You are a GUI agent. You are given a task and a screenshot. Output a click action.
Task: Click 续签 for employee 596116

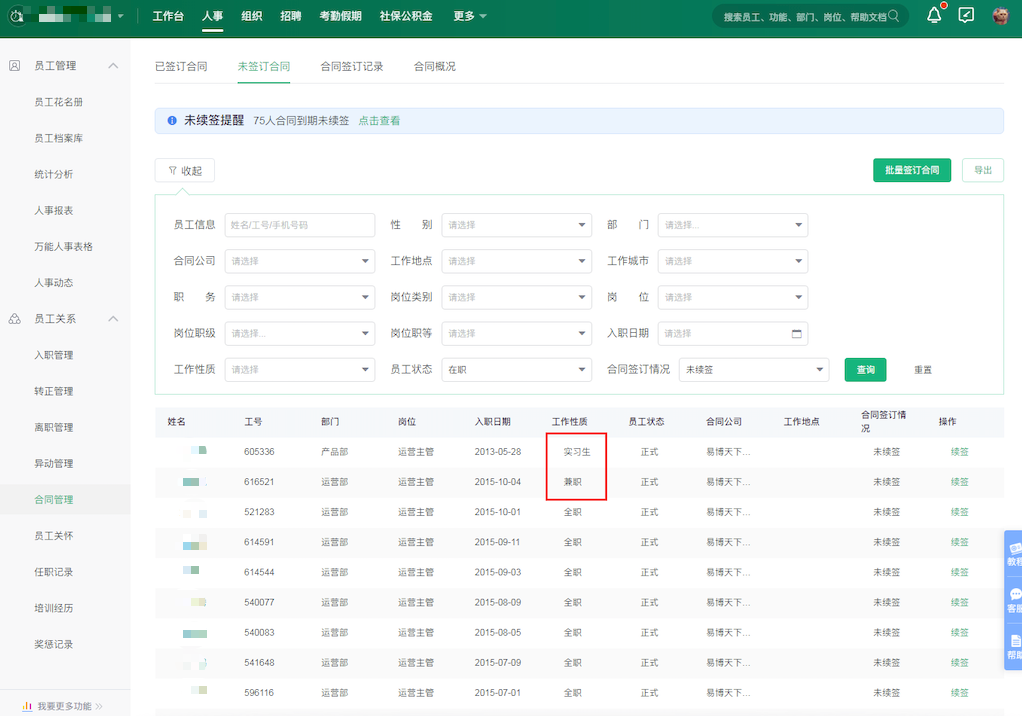point(959,693)
